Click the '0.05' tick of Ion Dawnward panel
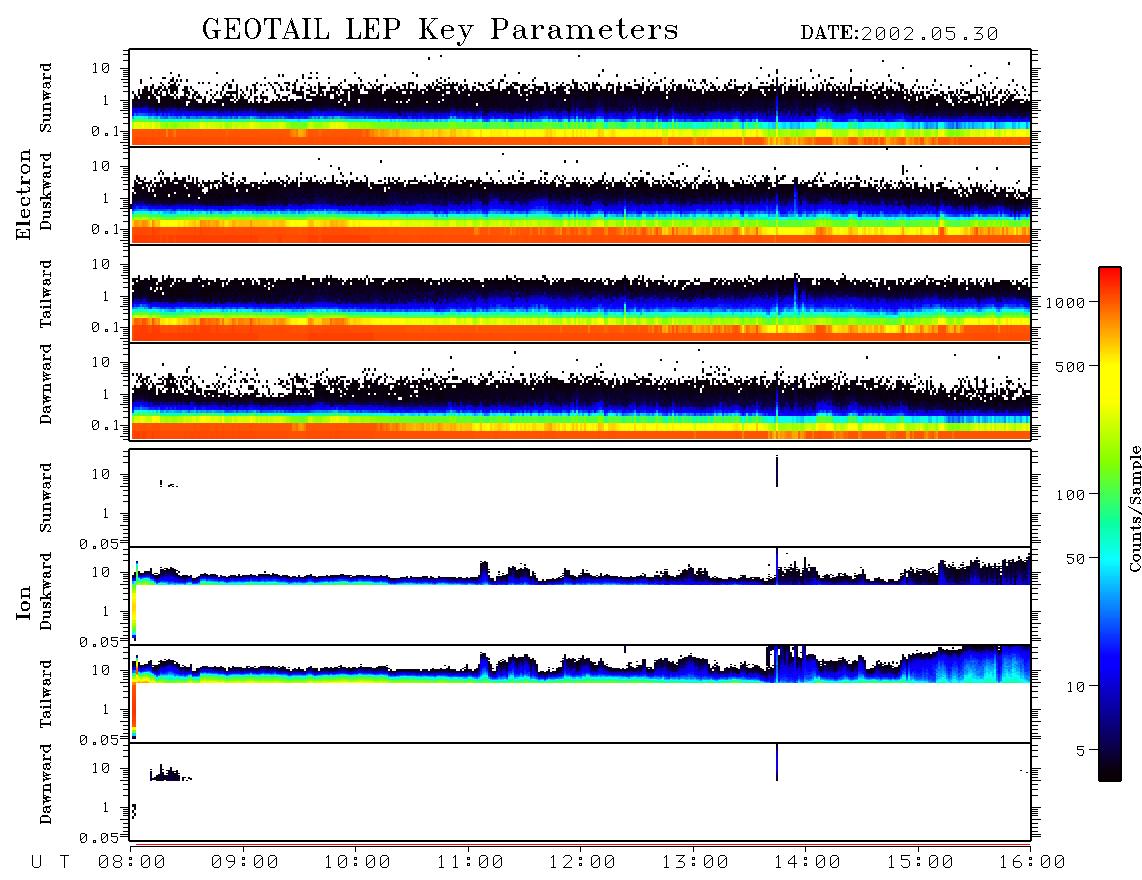The height and width of the screenshot is (880, 1142). (98, 838)
